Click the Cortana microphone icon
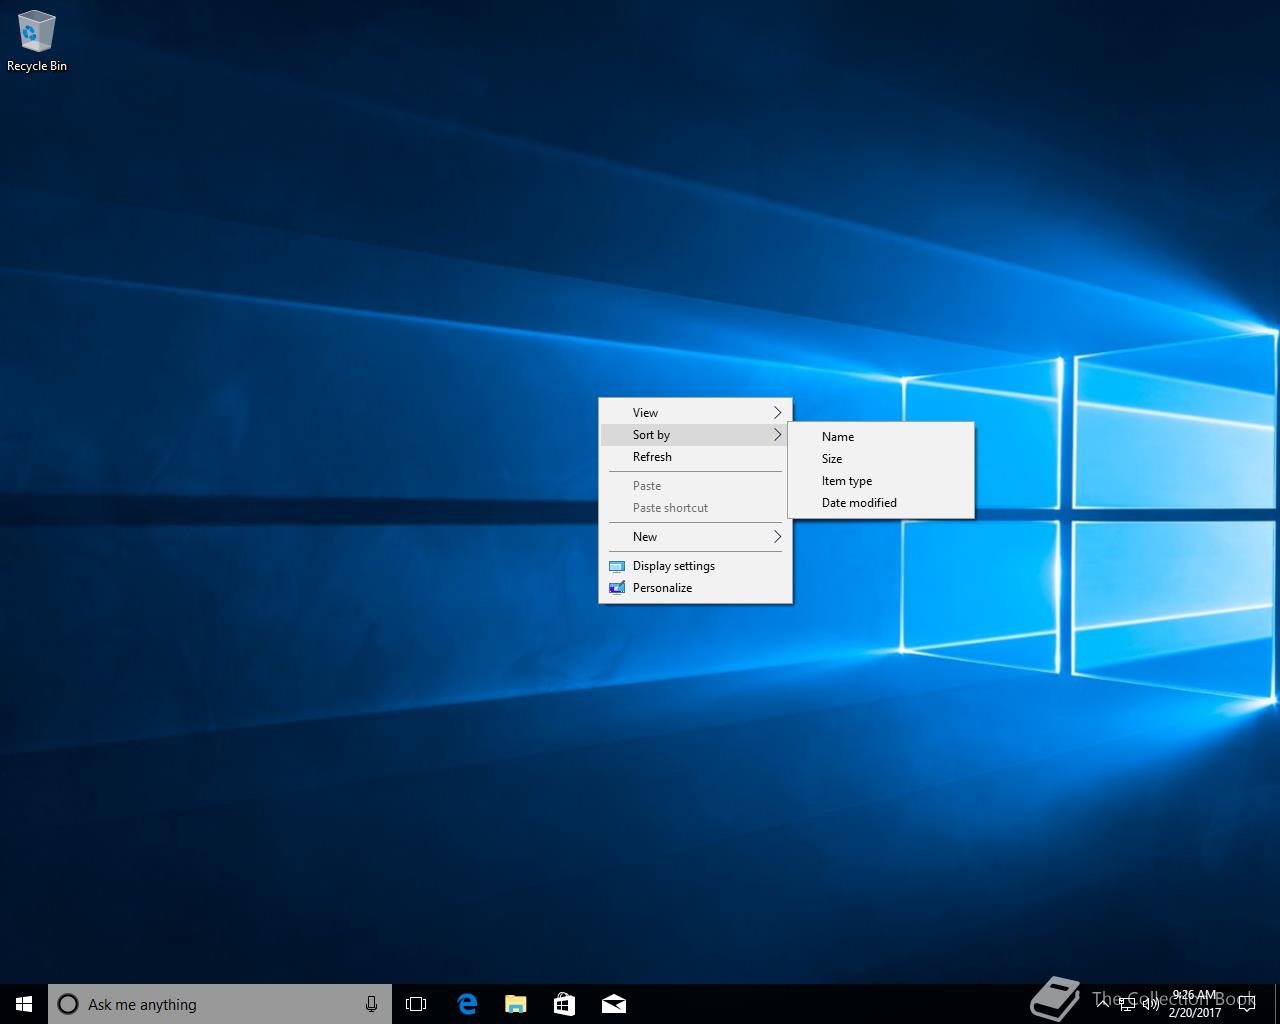Viewport: 1280px width, 1024px height. (x=371, y=1004)
